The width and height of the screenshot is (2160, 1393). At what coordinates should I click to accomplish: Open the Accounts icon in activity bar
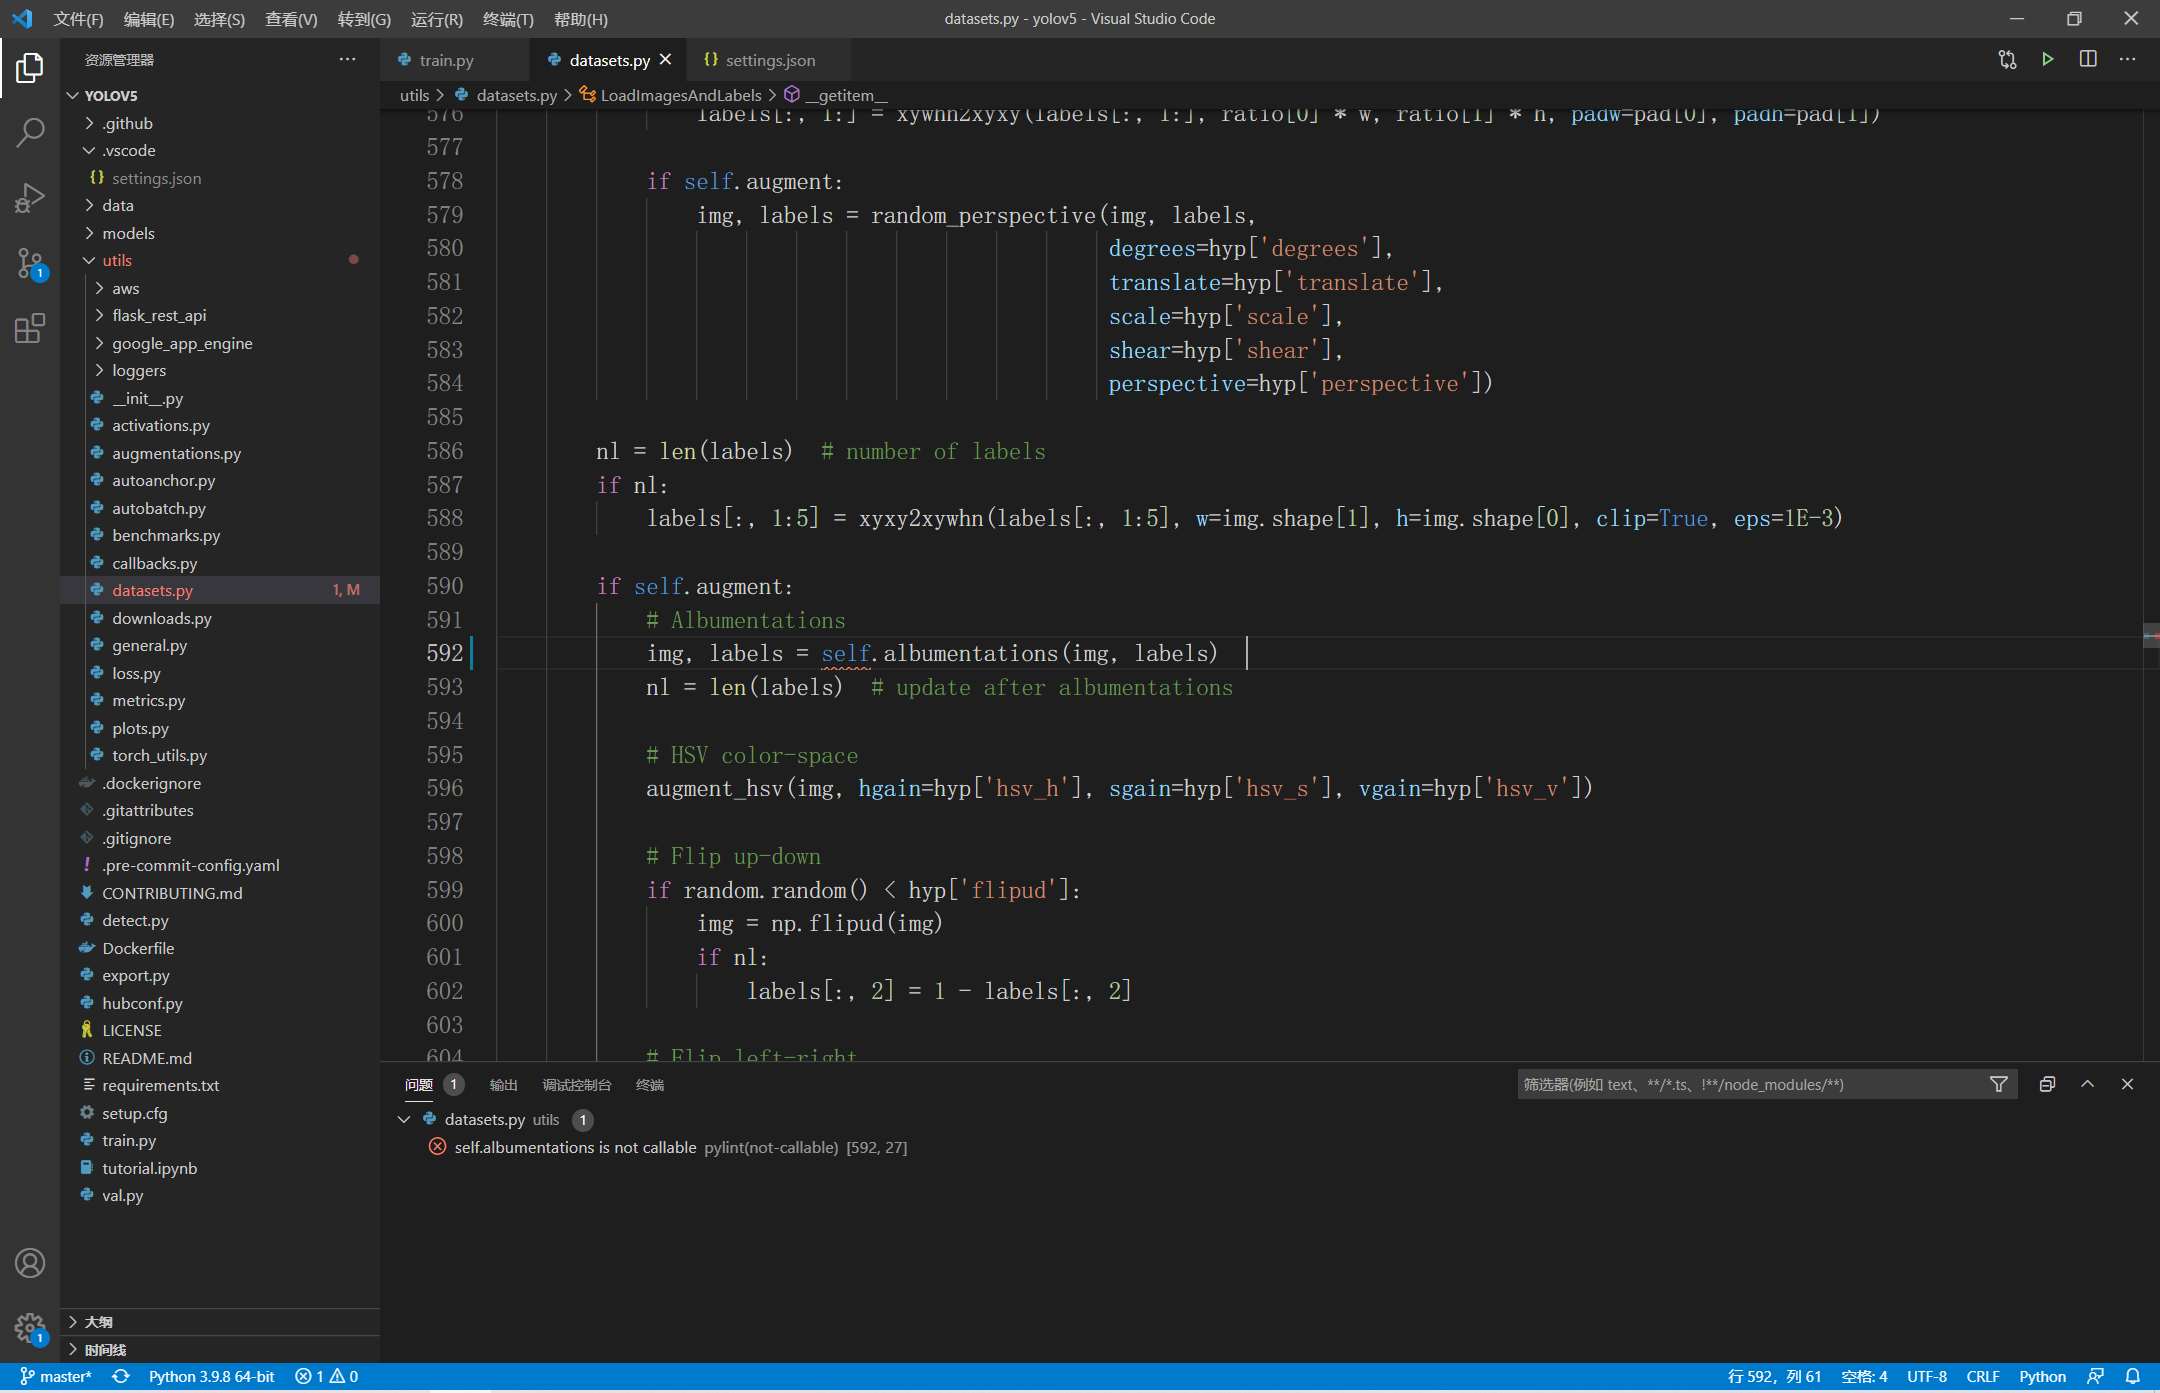tap(30, 1263)
